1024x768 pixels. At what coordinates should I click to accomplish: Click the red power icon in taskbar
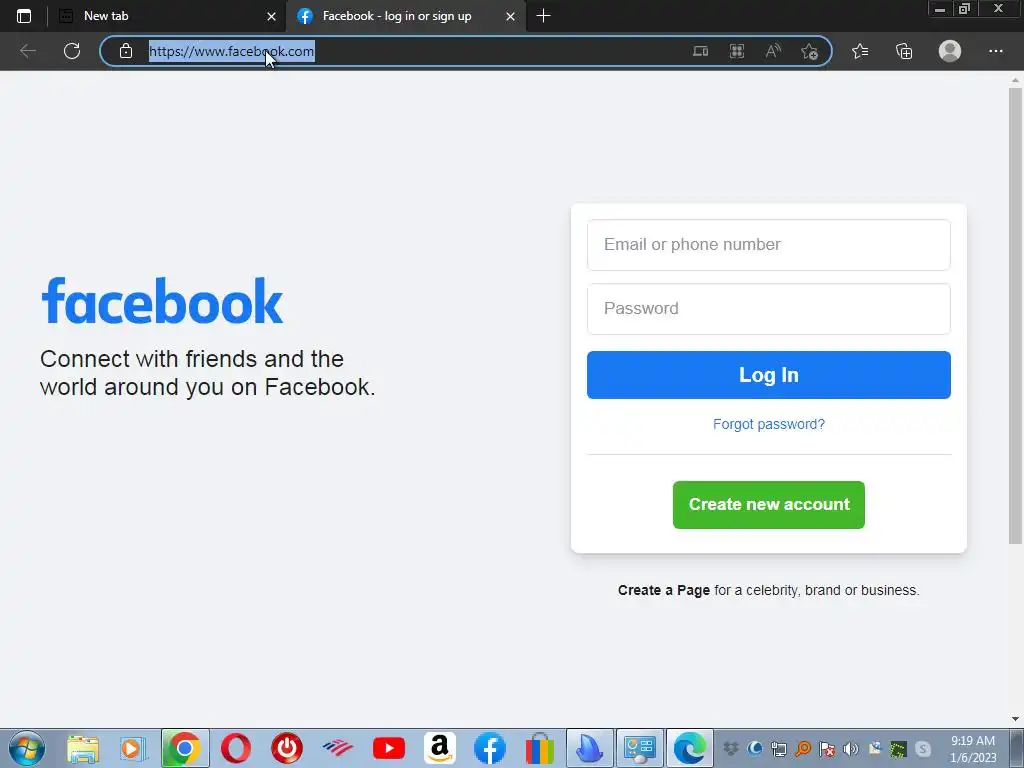pos(287,748)
